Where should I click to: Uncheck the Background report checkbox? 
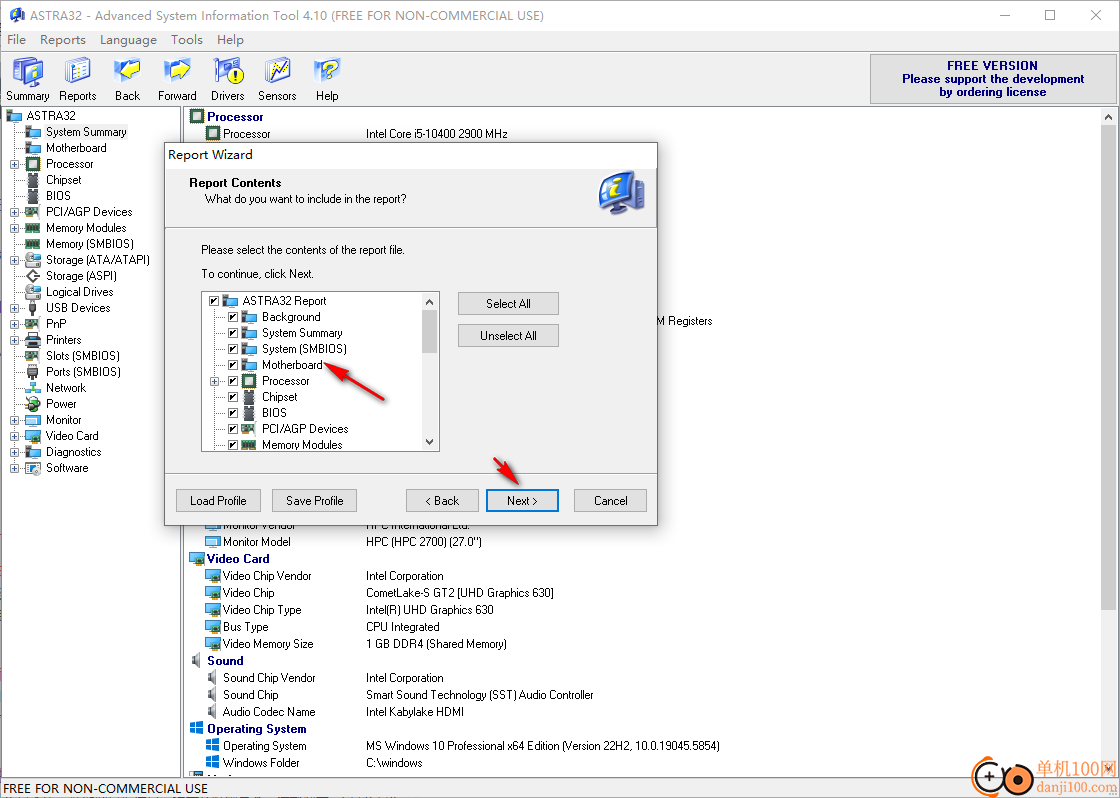233,317
